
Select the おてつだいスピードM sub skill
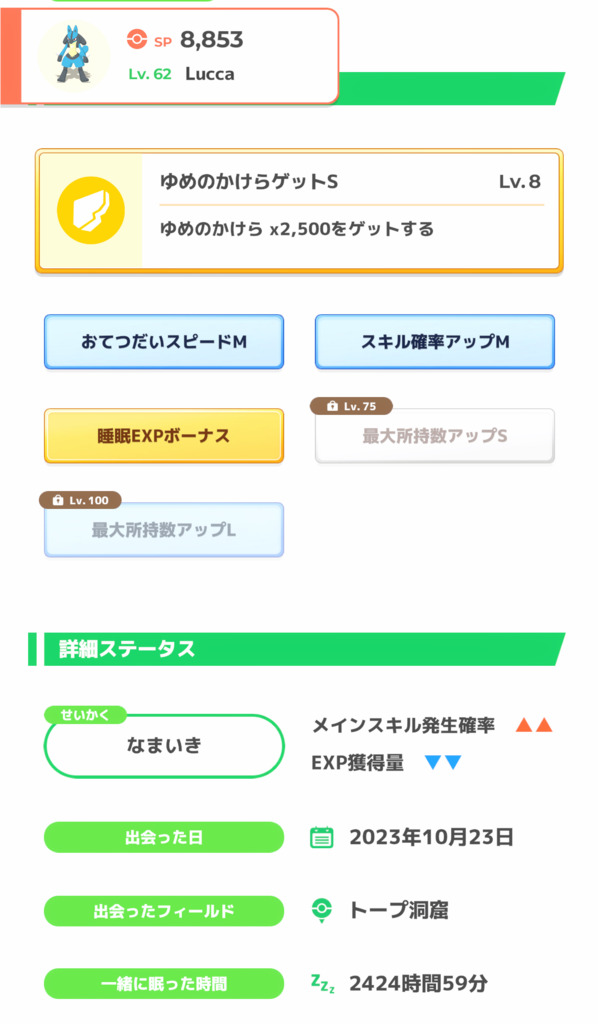(164, 342)
